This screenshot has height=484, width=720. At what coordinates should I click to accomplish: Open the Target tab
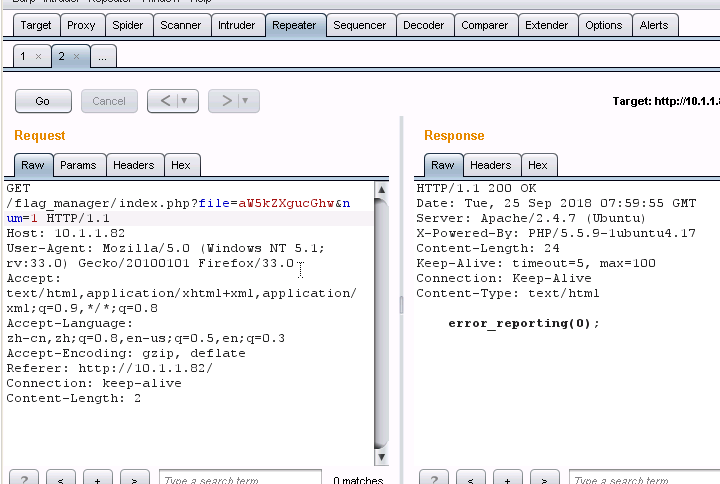pyautogui.click(x=36, y=25)
